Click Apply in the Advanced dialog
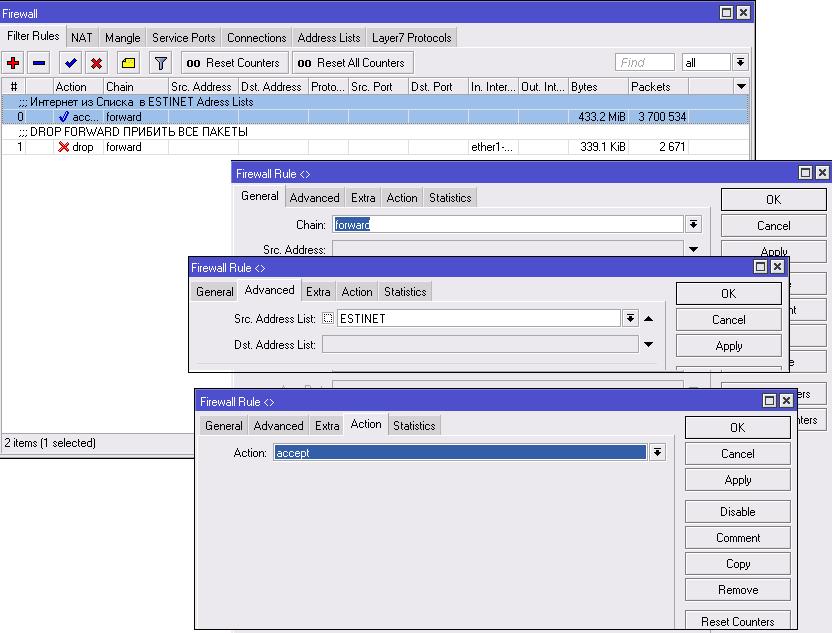840x633 pixels. (x=729, y=346)
